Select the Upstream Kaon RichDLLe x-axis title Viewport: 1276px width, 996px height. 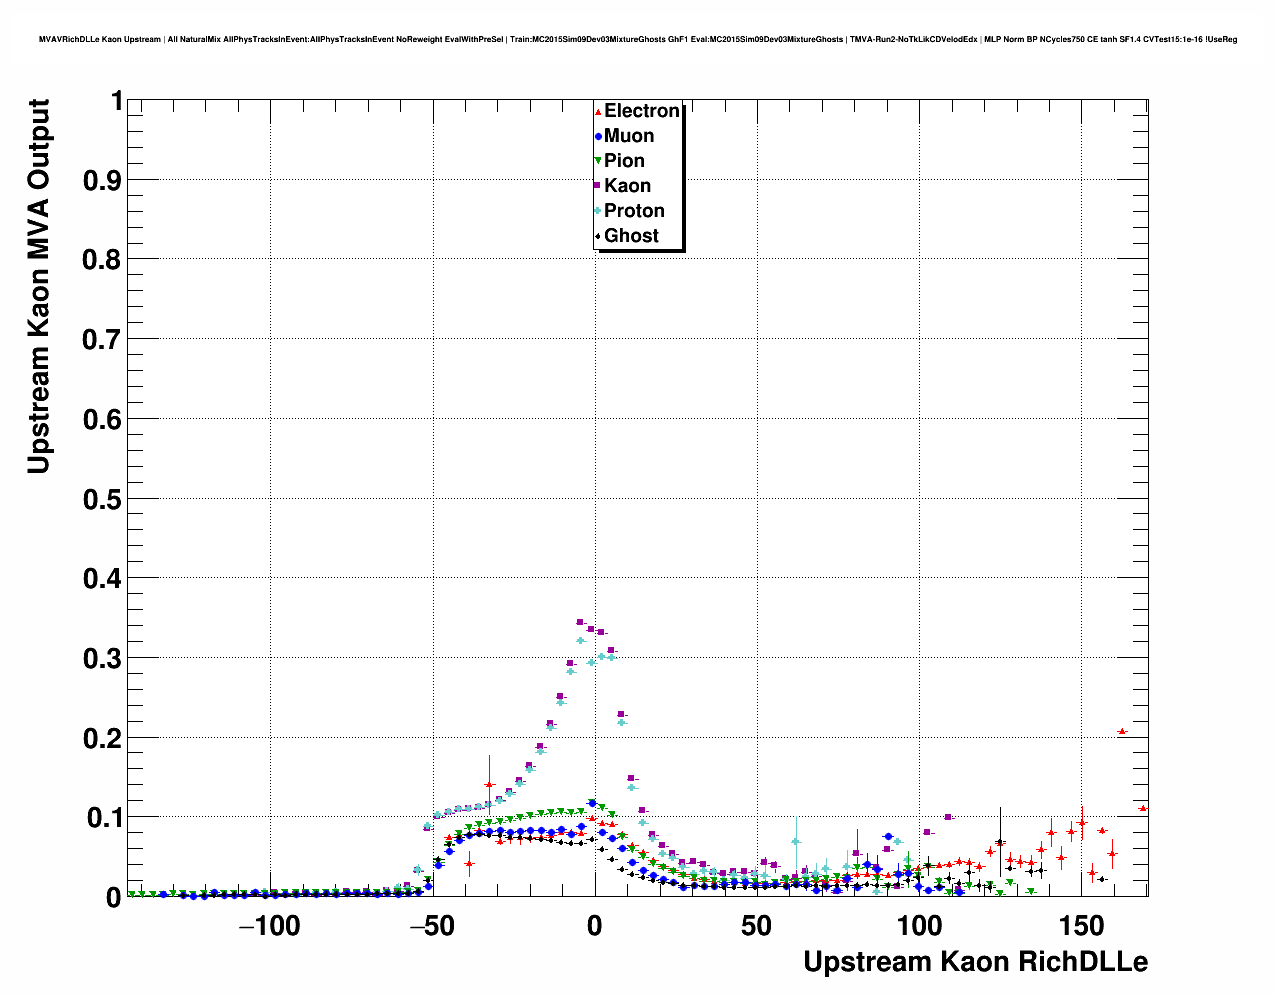pos(976,962)
